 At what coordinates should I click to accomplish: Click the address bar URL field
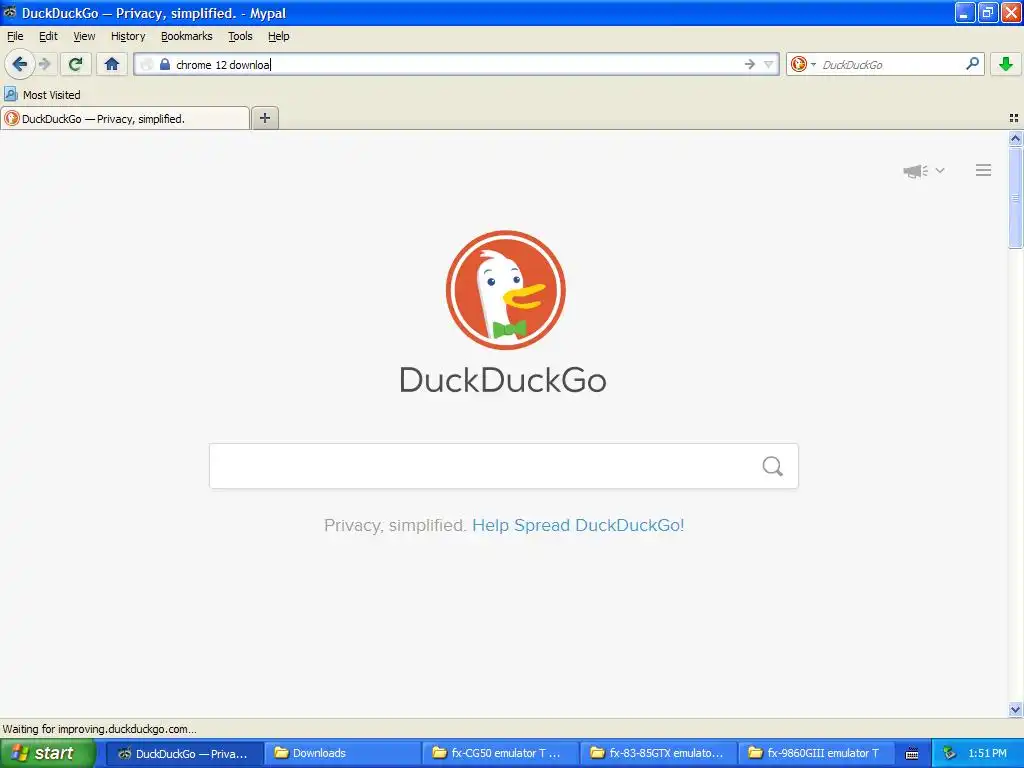tap(457, 64)
